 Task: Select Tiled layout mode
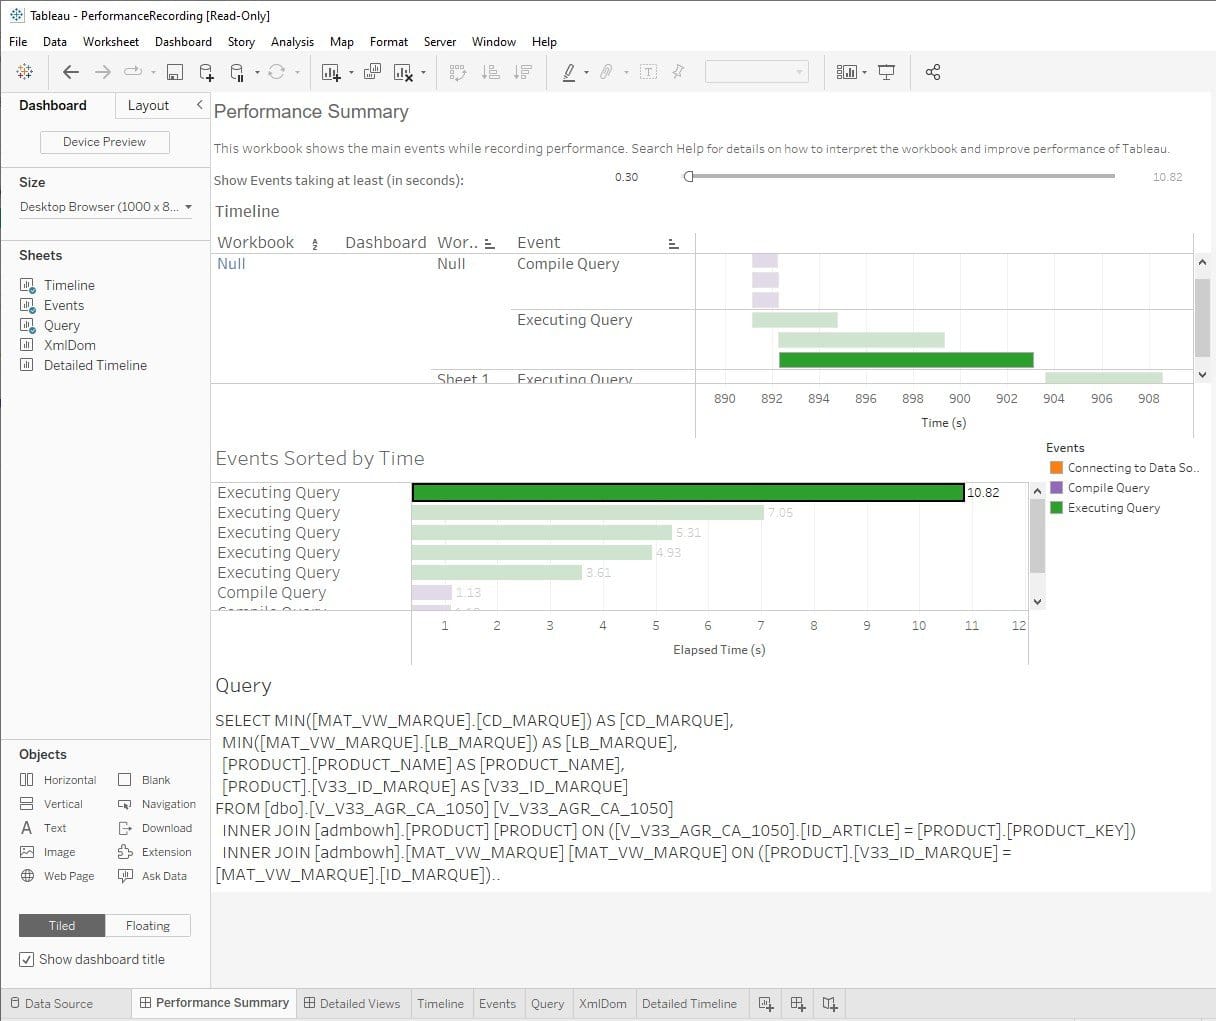pyautogui.click(x=62, y=926)
